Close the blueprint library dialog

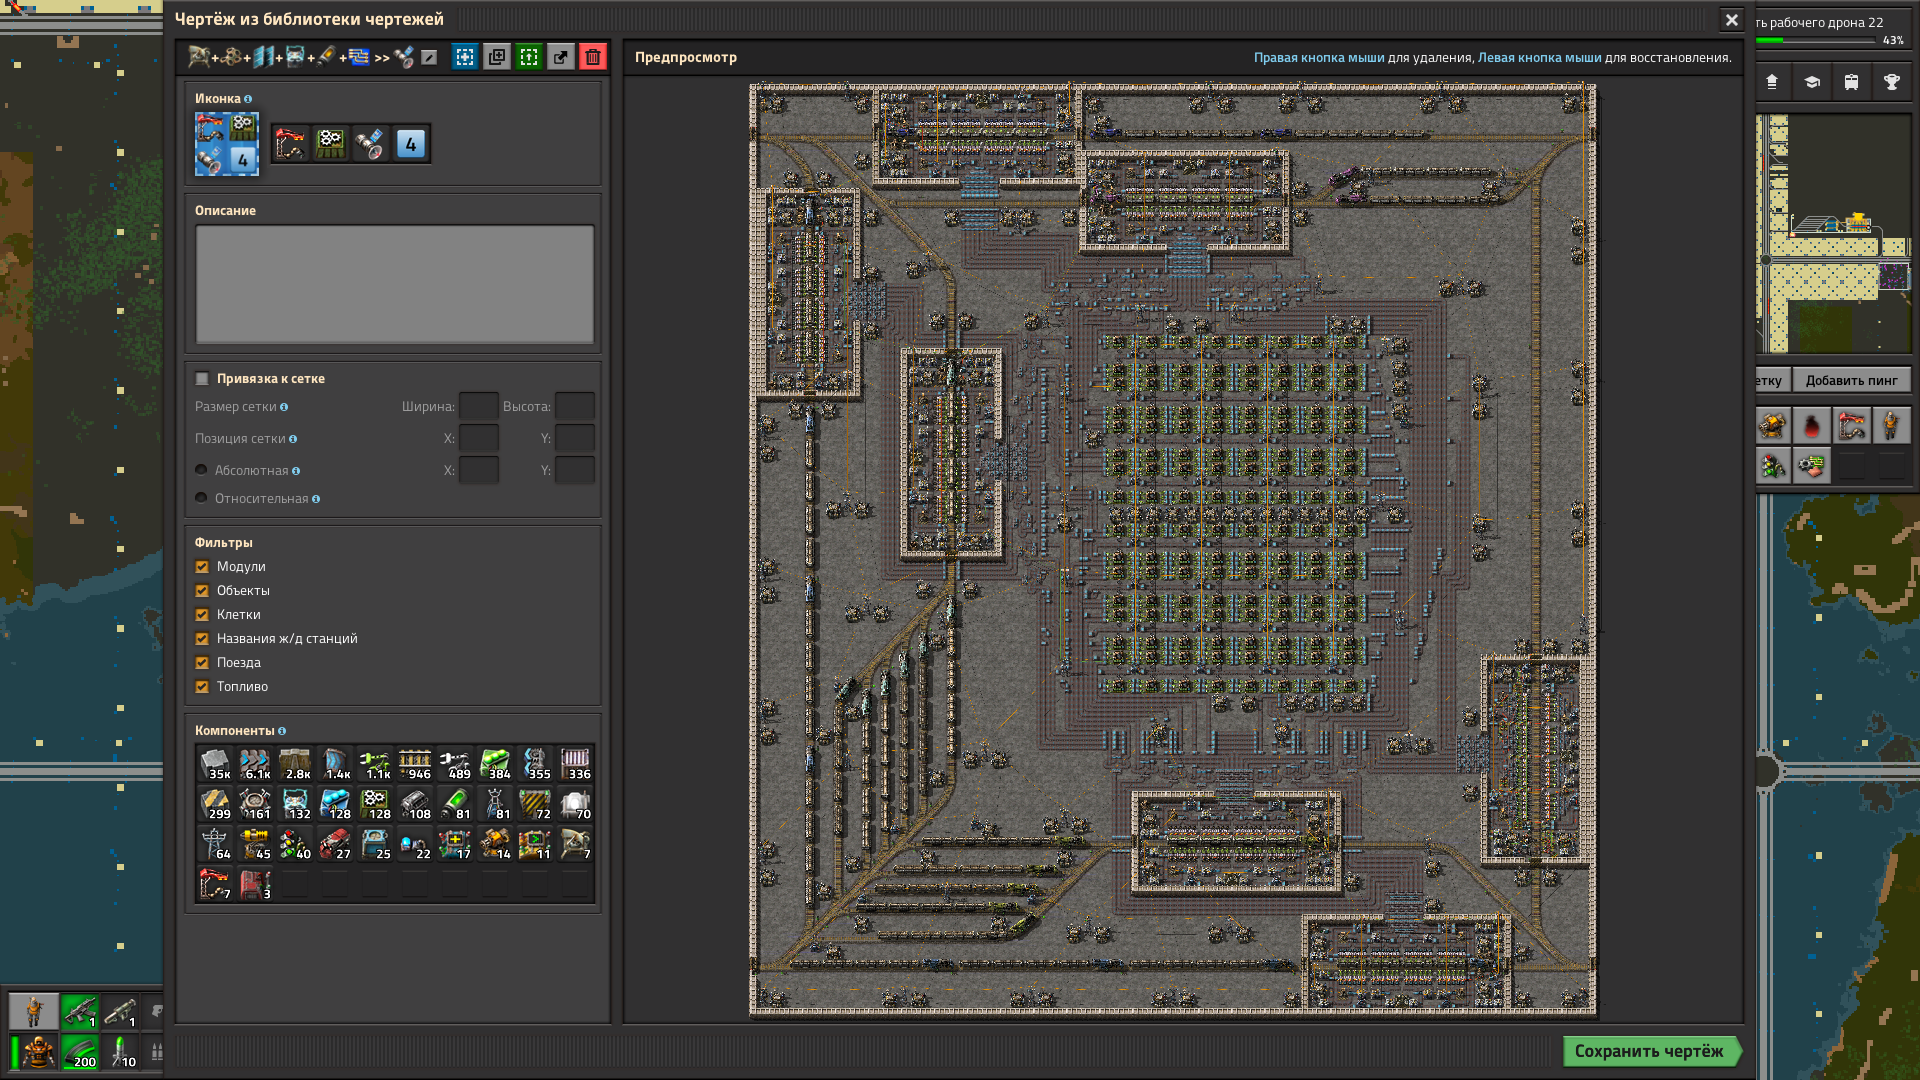pos(1732,19)
